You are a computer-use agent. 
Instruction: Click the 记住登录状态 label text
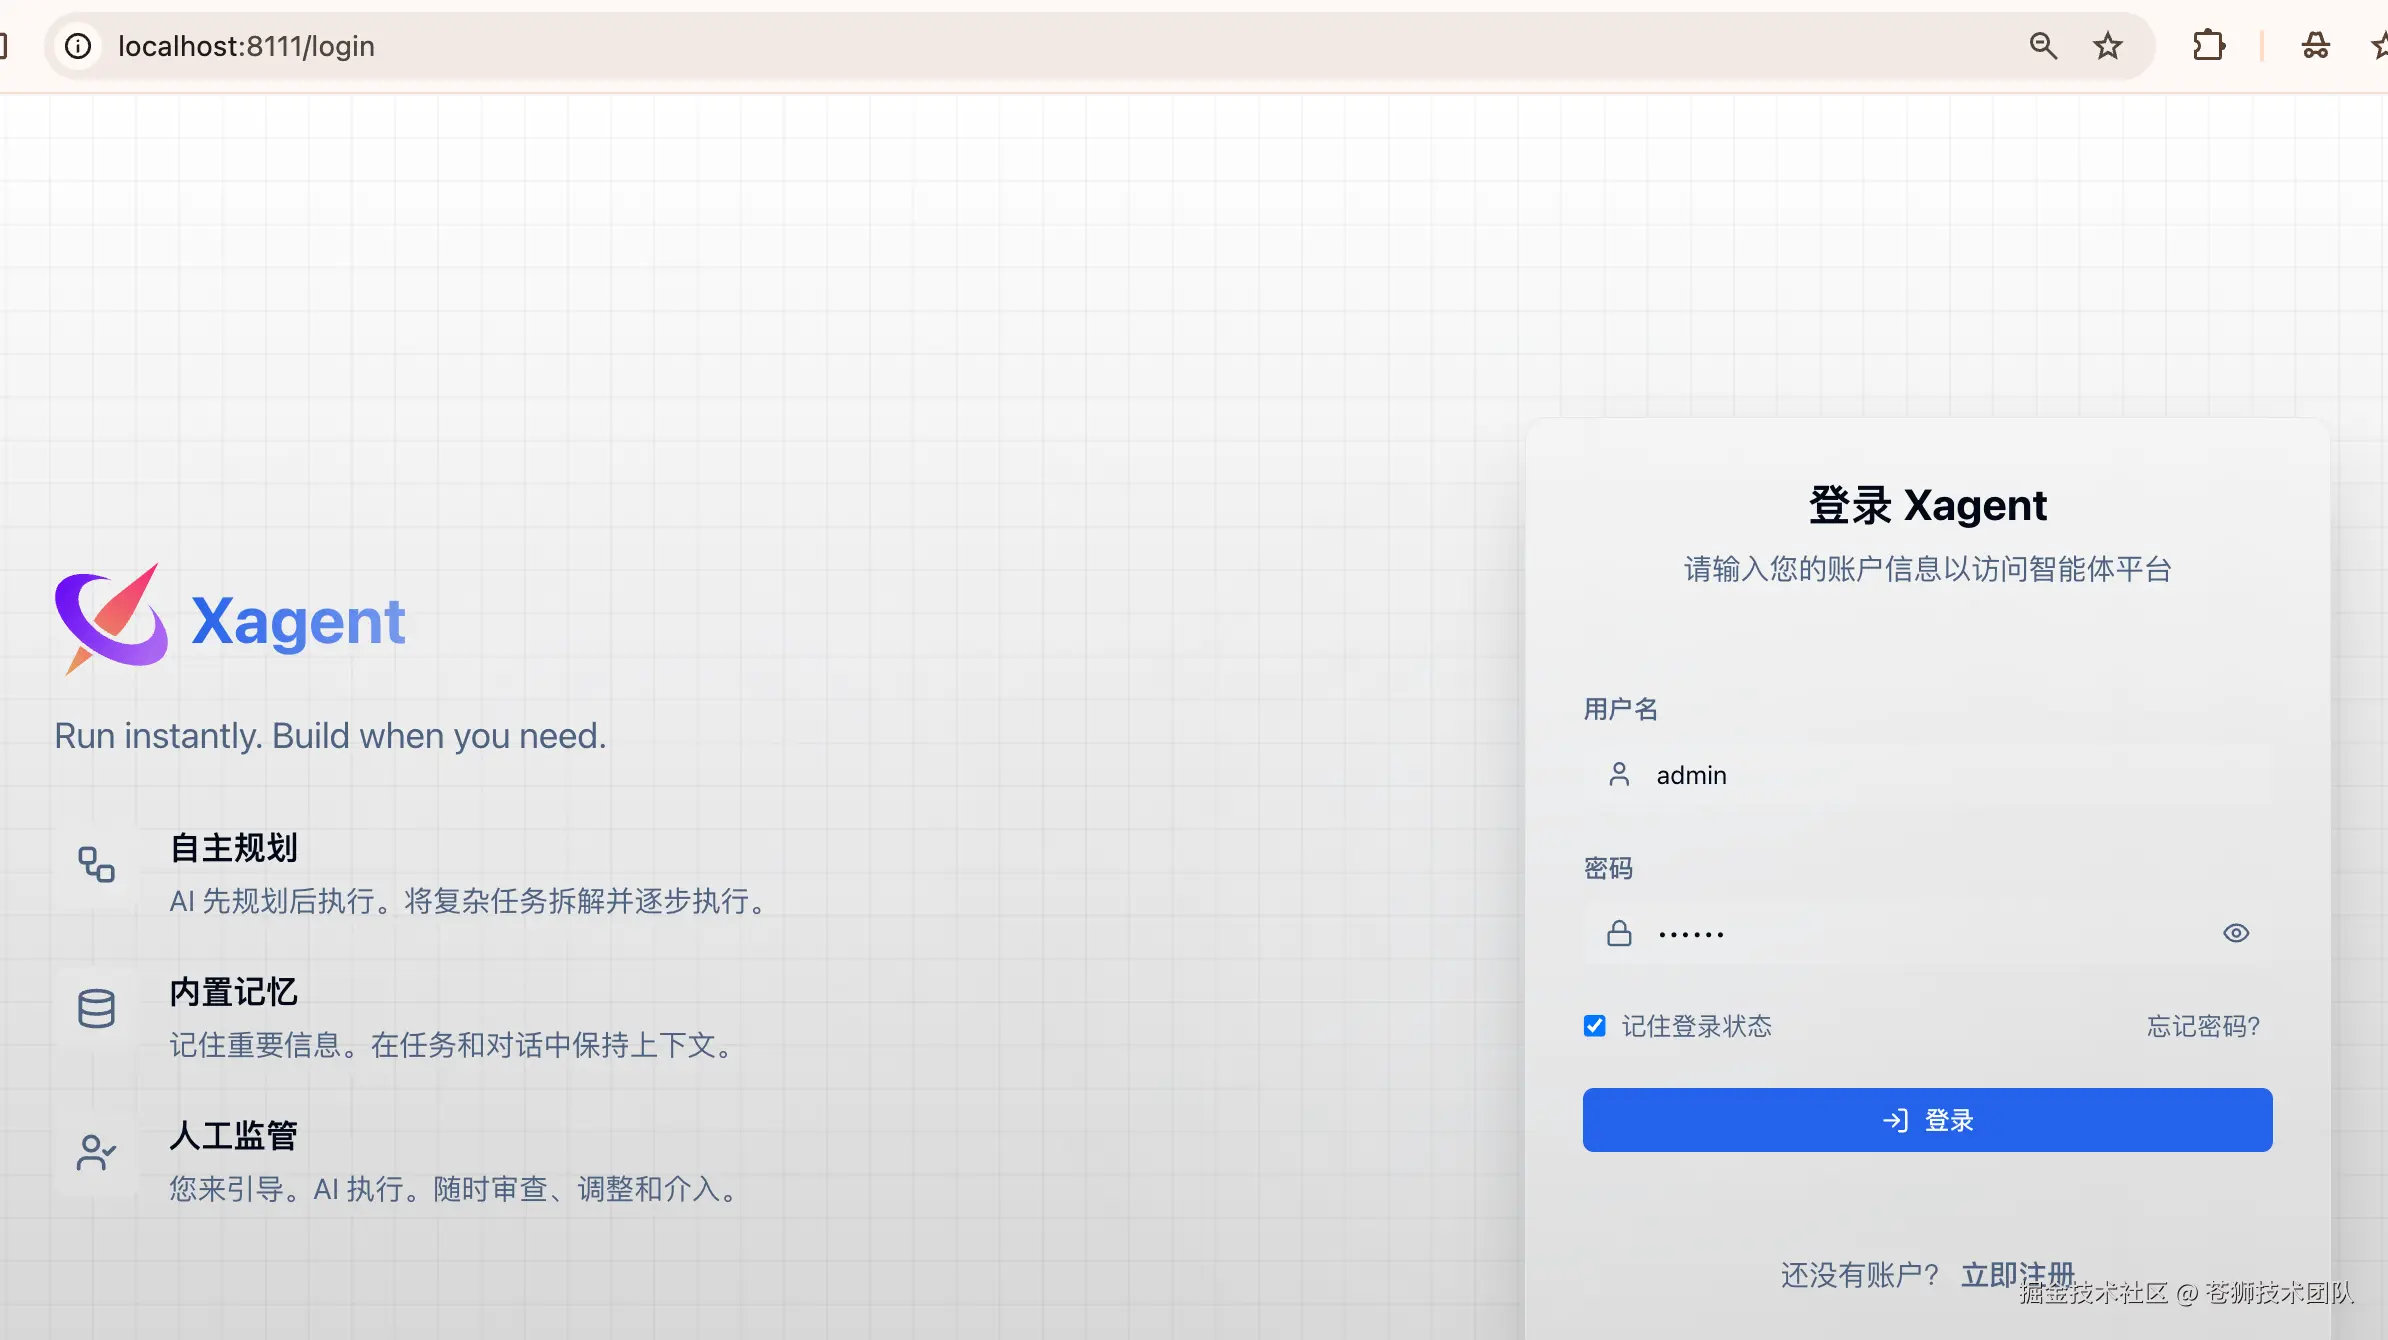click(1696, 1026)
